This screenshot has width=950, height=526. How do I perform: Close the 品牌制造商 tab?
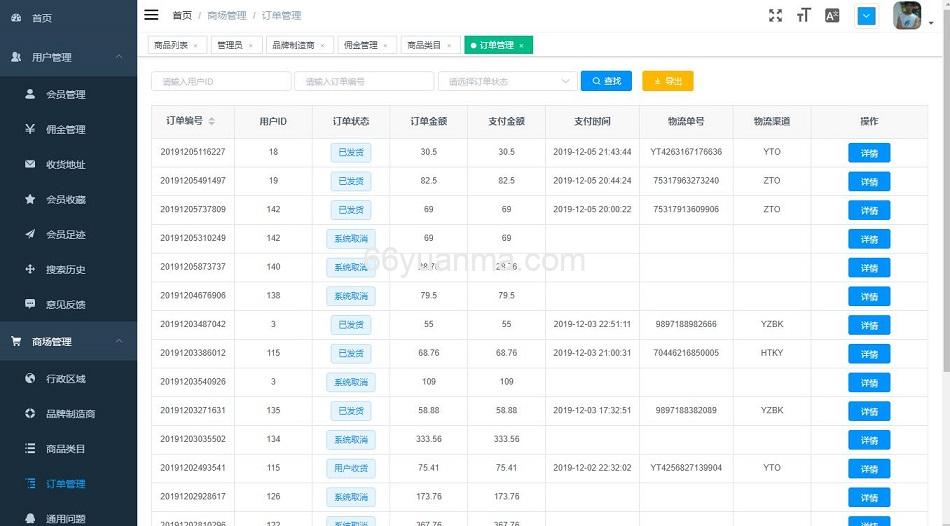(322, 45)
